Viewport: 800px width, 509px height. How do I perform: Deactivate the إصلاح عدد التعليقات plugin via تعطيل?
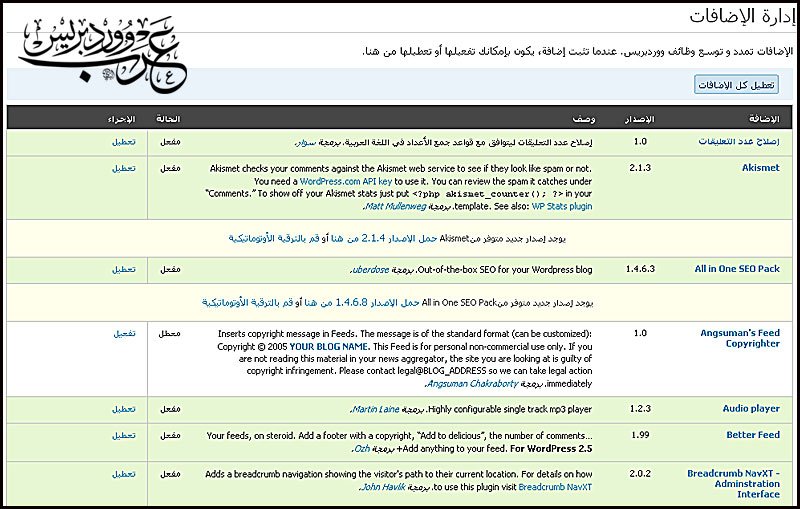(x=124, y=142)
